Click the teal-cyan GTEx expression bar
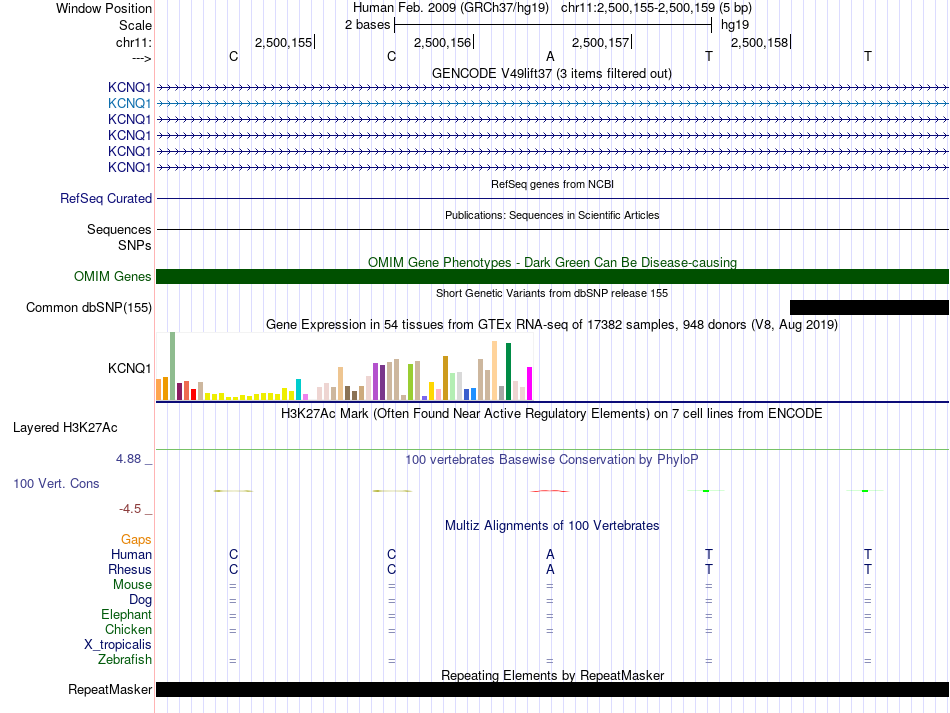Viewport: 950px width, 713px height. tap(299, 390)
